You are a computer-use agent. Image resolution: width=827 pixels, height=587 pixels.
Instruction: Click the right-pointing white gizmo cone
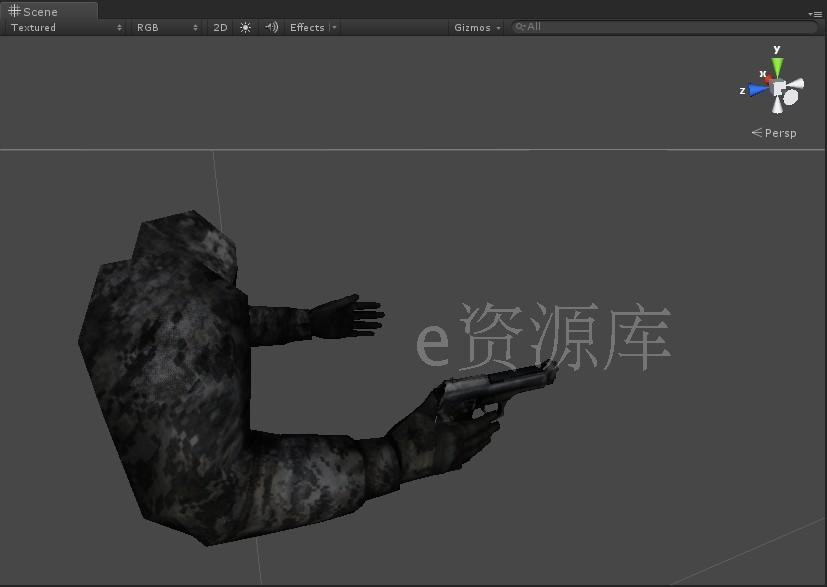click(x=795, y=83)
